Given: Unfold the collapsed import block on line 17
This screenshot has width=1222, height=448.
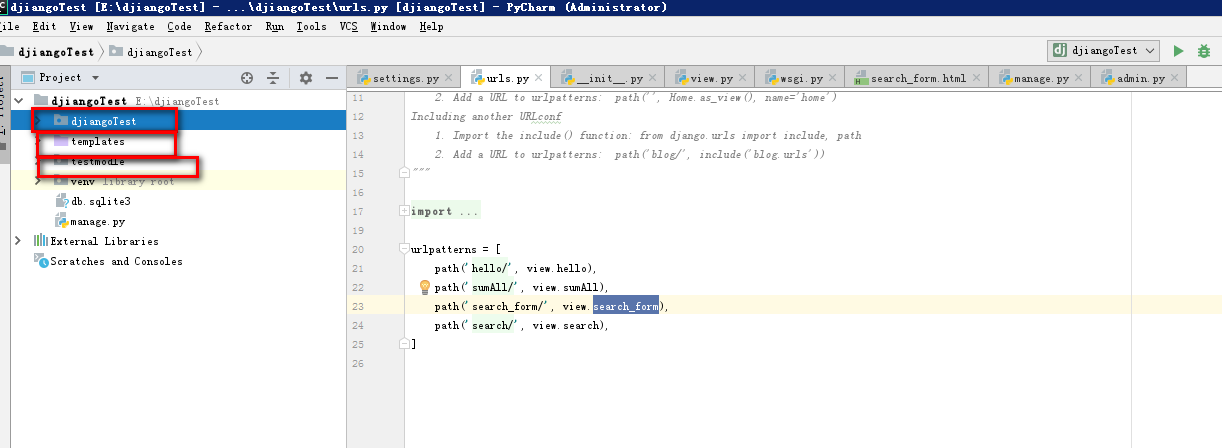Looking at the screenshot, I should pyautogui.click(x=404, y=211).
